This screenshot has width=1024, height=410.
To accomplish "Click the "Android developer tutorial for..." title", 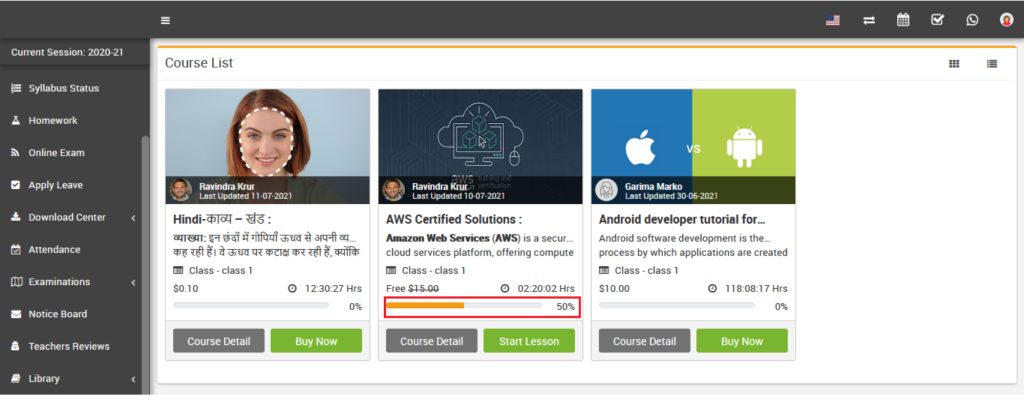I will click(682, 219).
